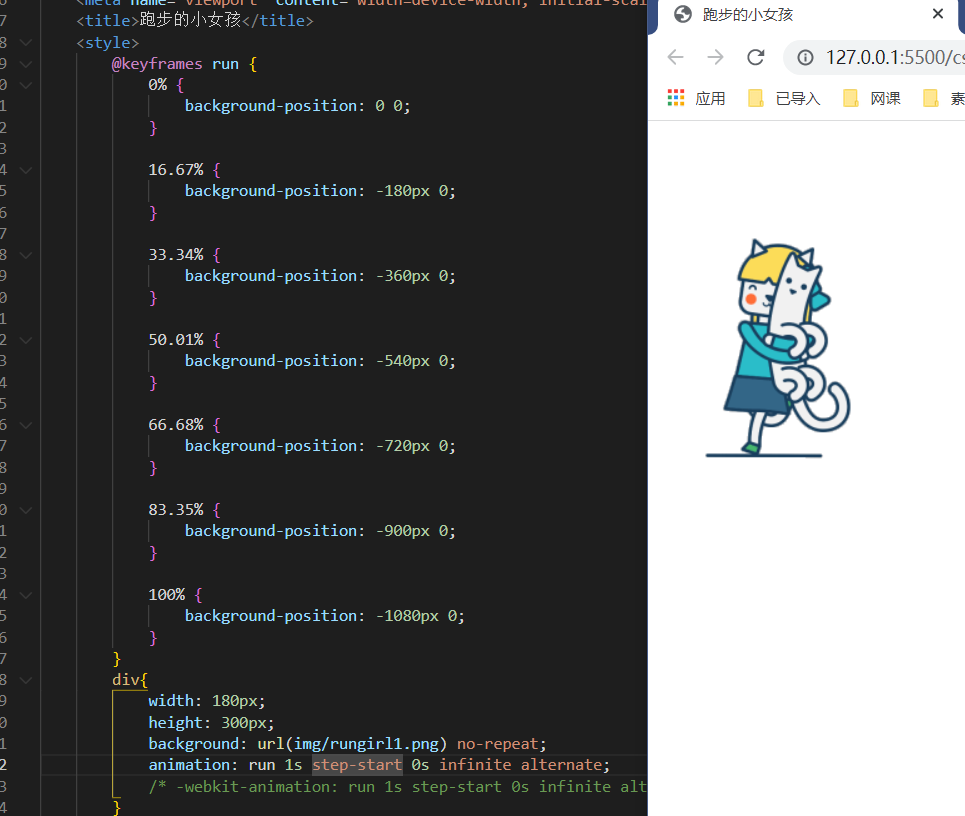Collapse the div rule fold arrow

26,680
